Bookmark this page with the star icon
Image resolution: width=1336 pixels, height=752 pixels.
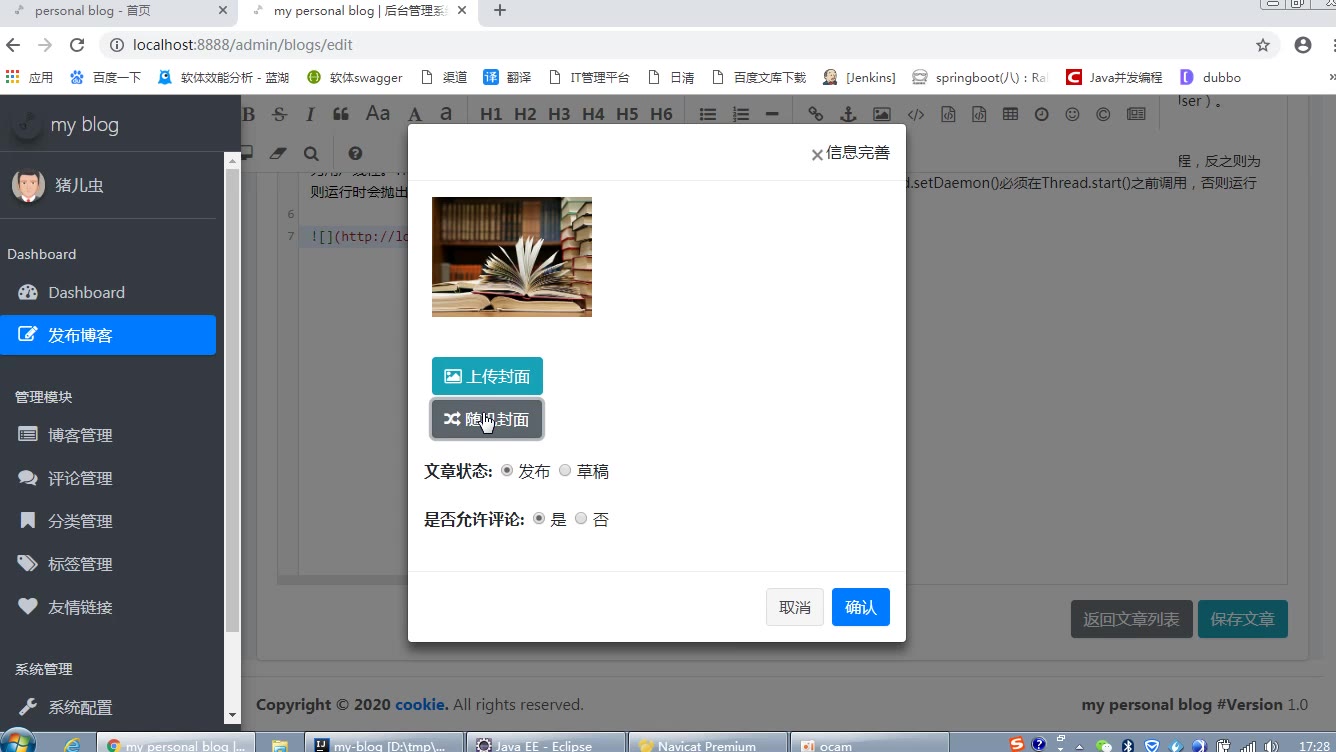coord(1263,45)
